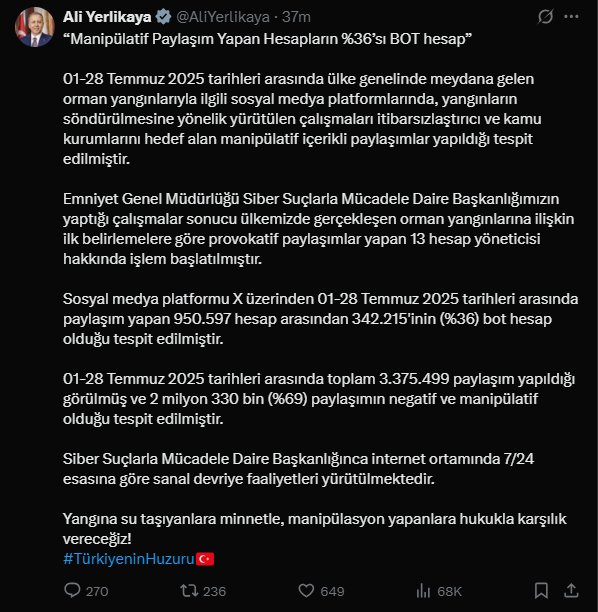Open the view analytics bar-chart icon
Image resolution: width=598 pixels, height=612 pixels.
tap(424, 591)
